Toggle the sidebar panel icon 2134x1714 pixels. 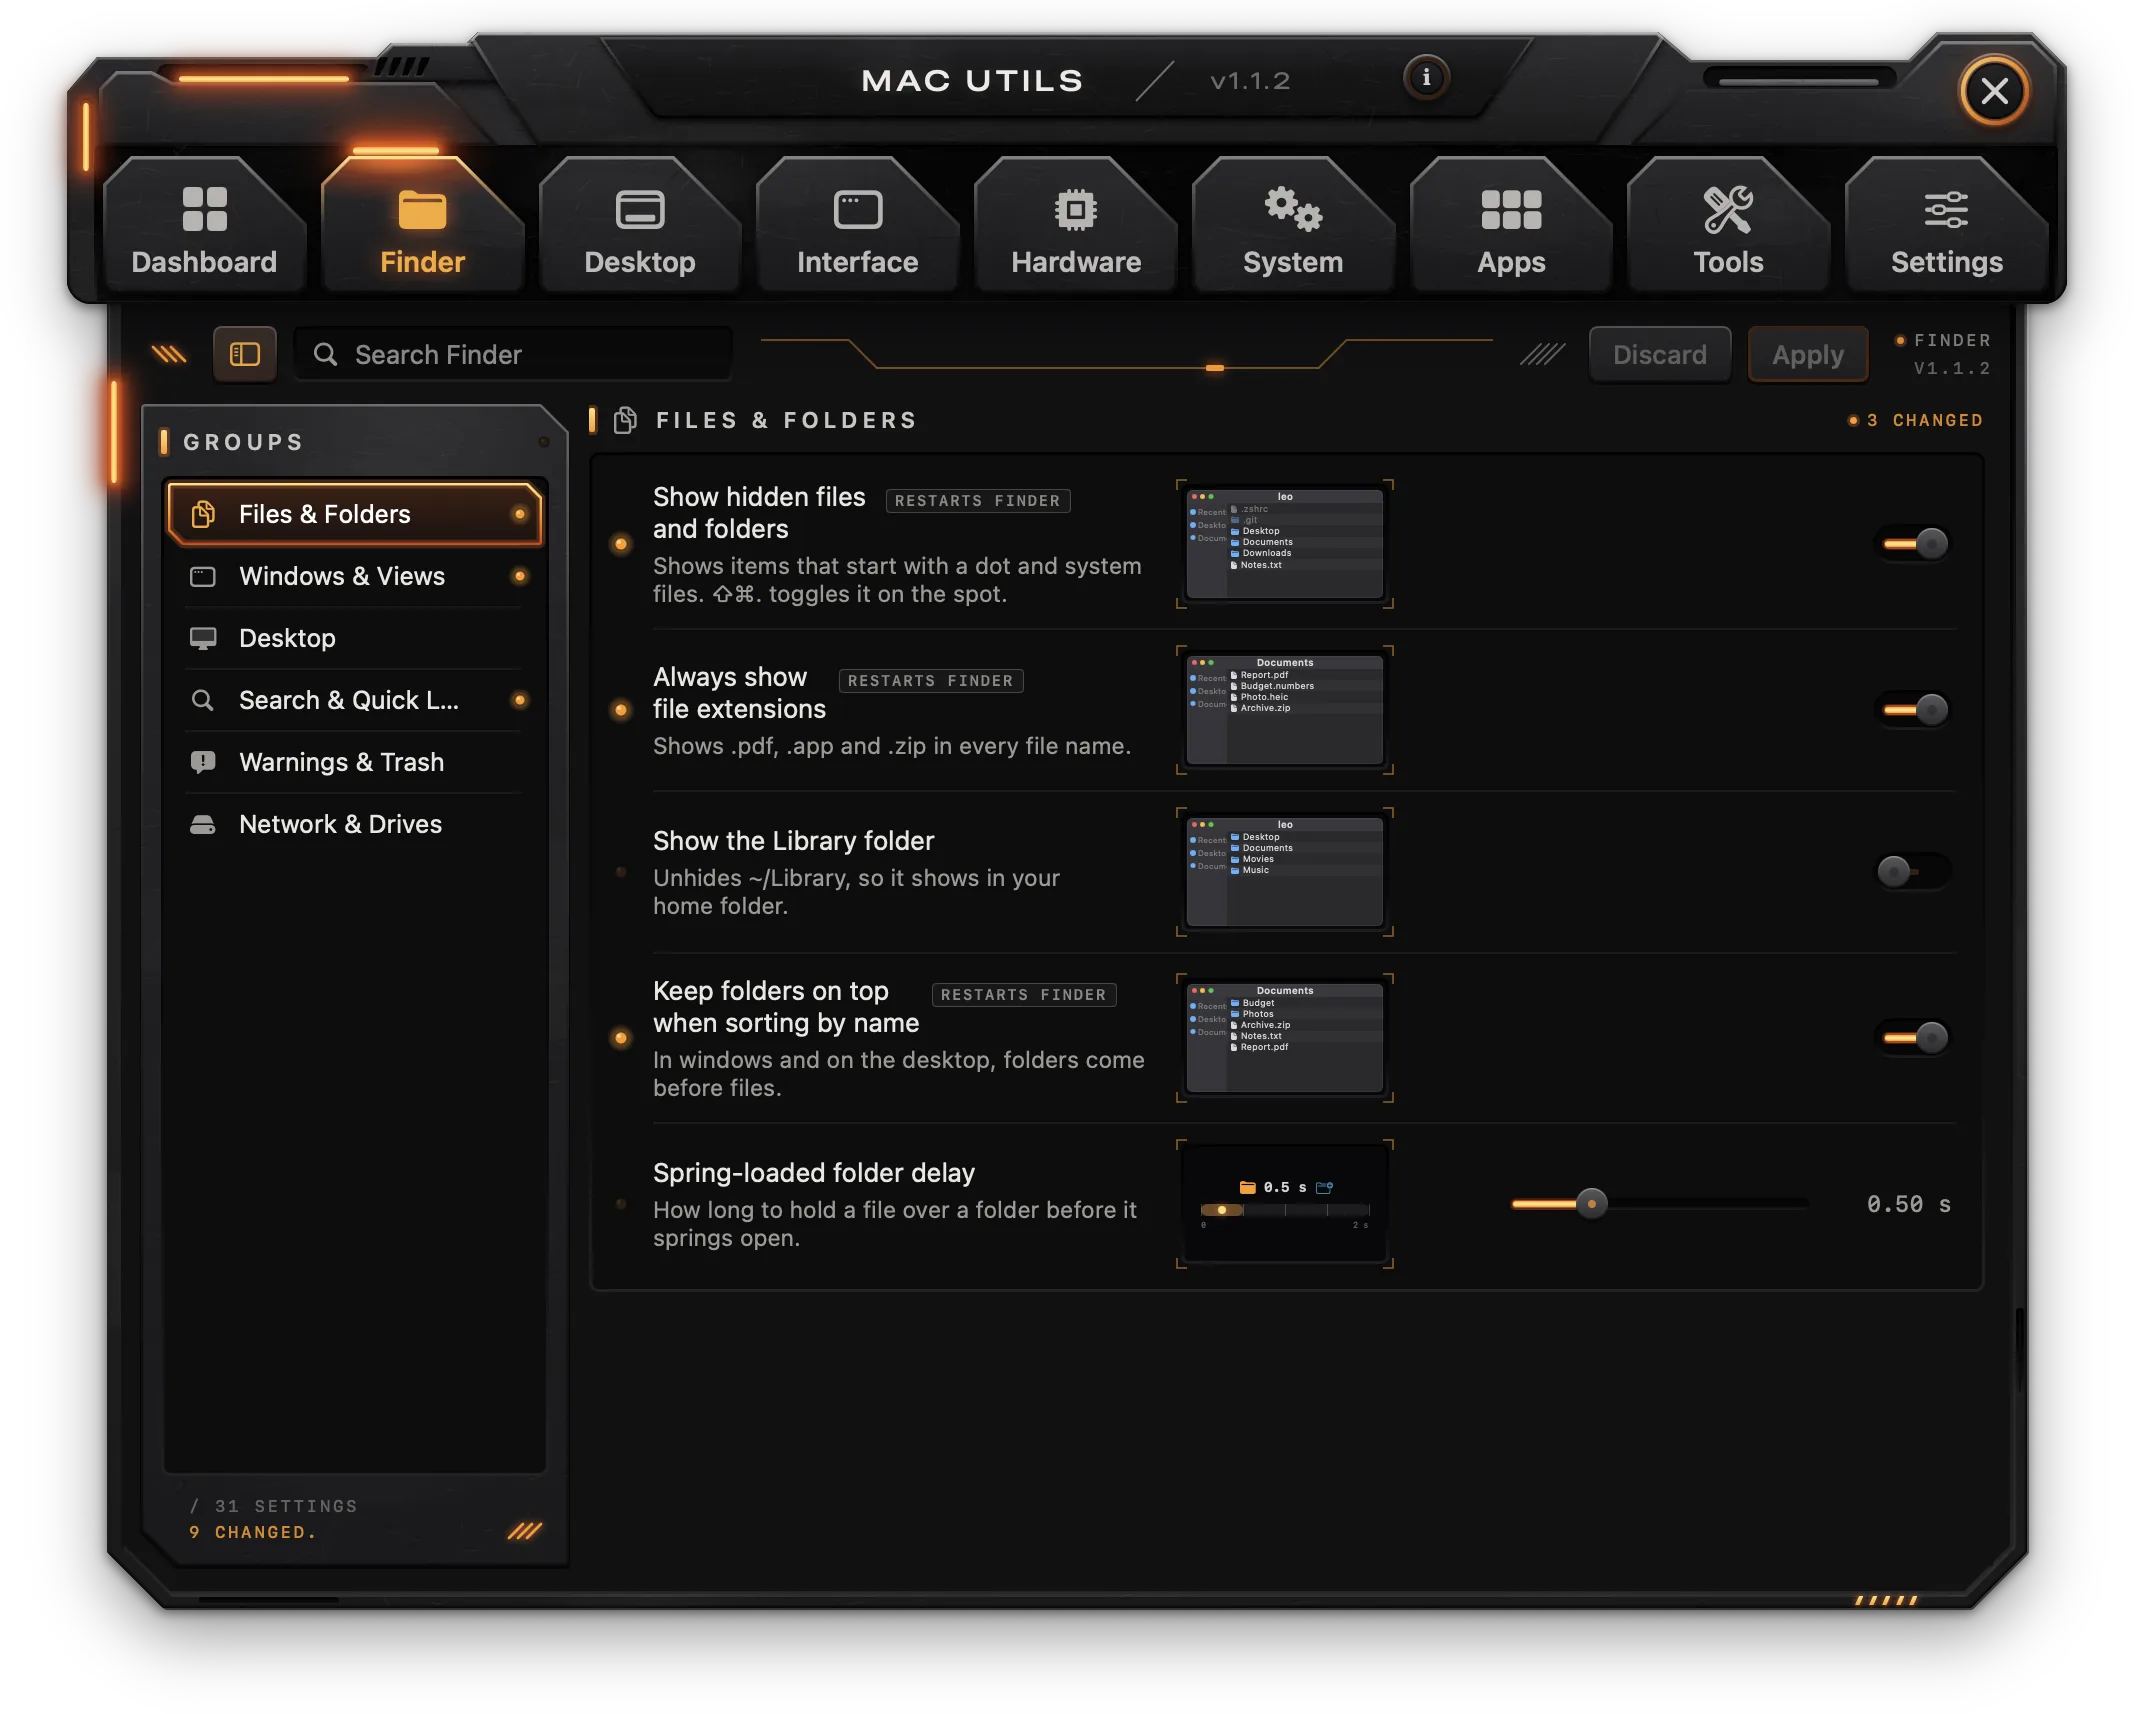(x=245, y=354)
